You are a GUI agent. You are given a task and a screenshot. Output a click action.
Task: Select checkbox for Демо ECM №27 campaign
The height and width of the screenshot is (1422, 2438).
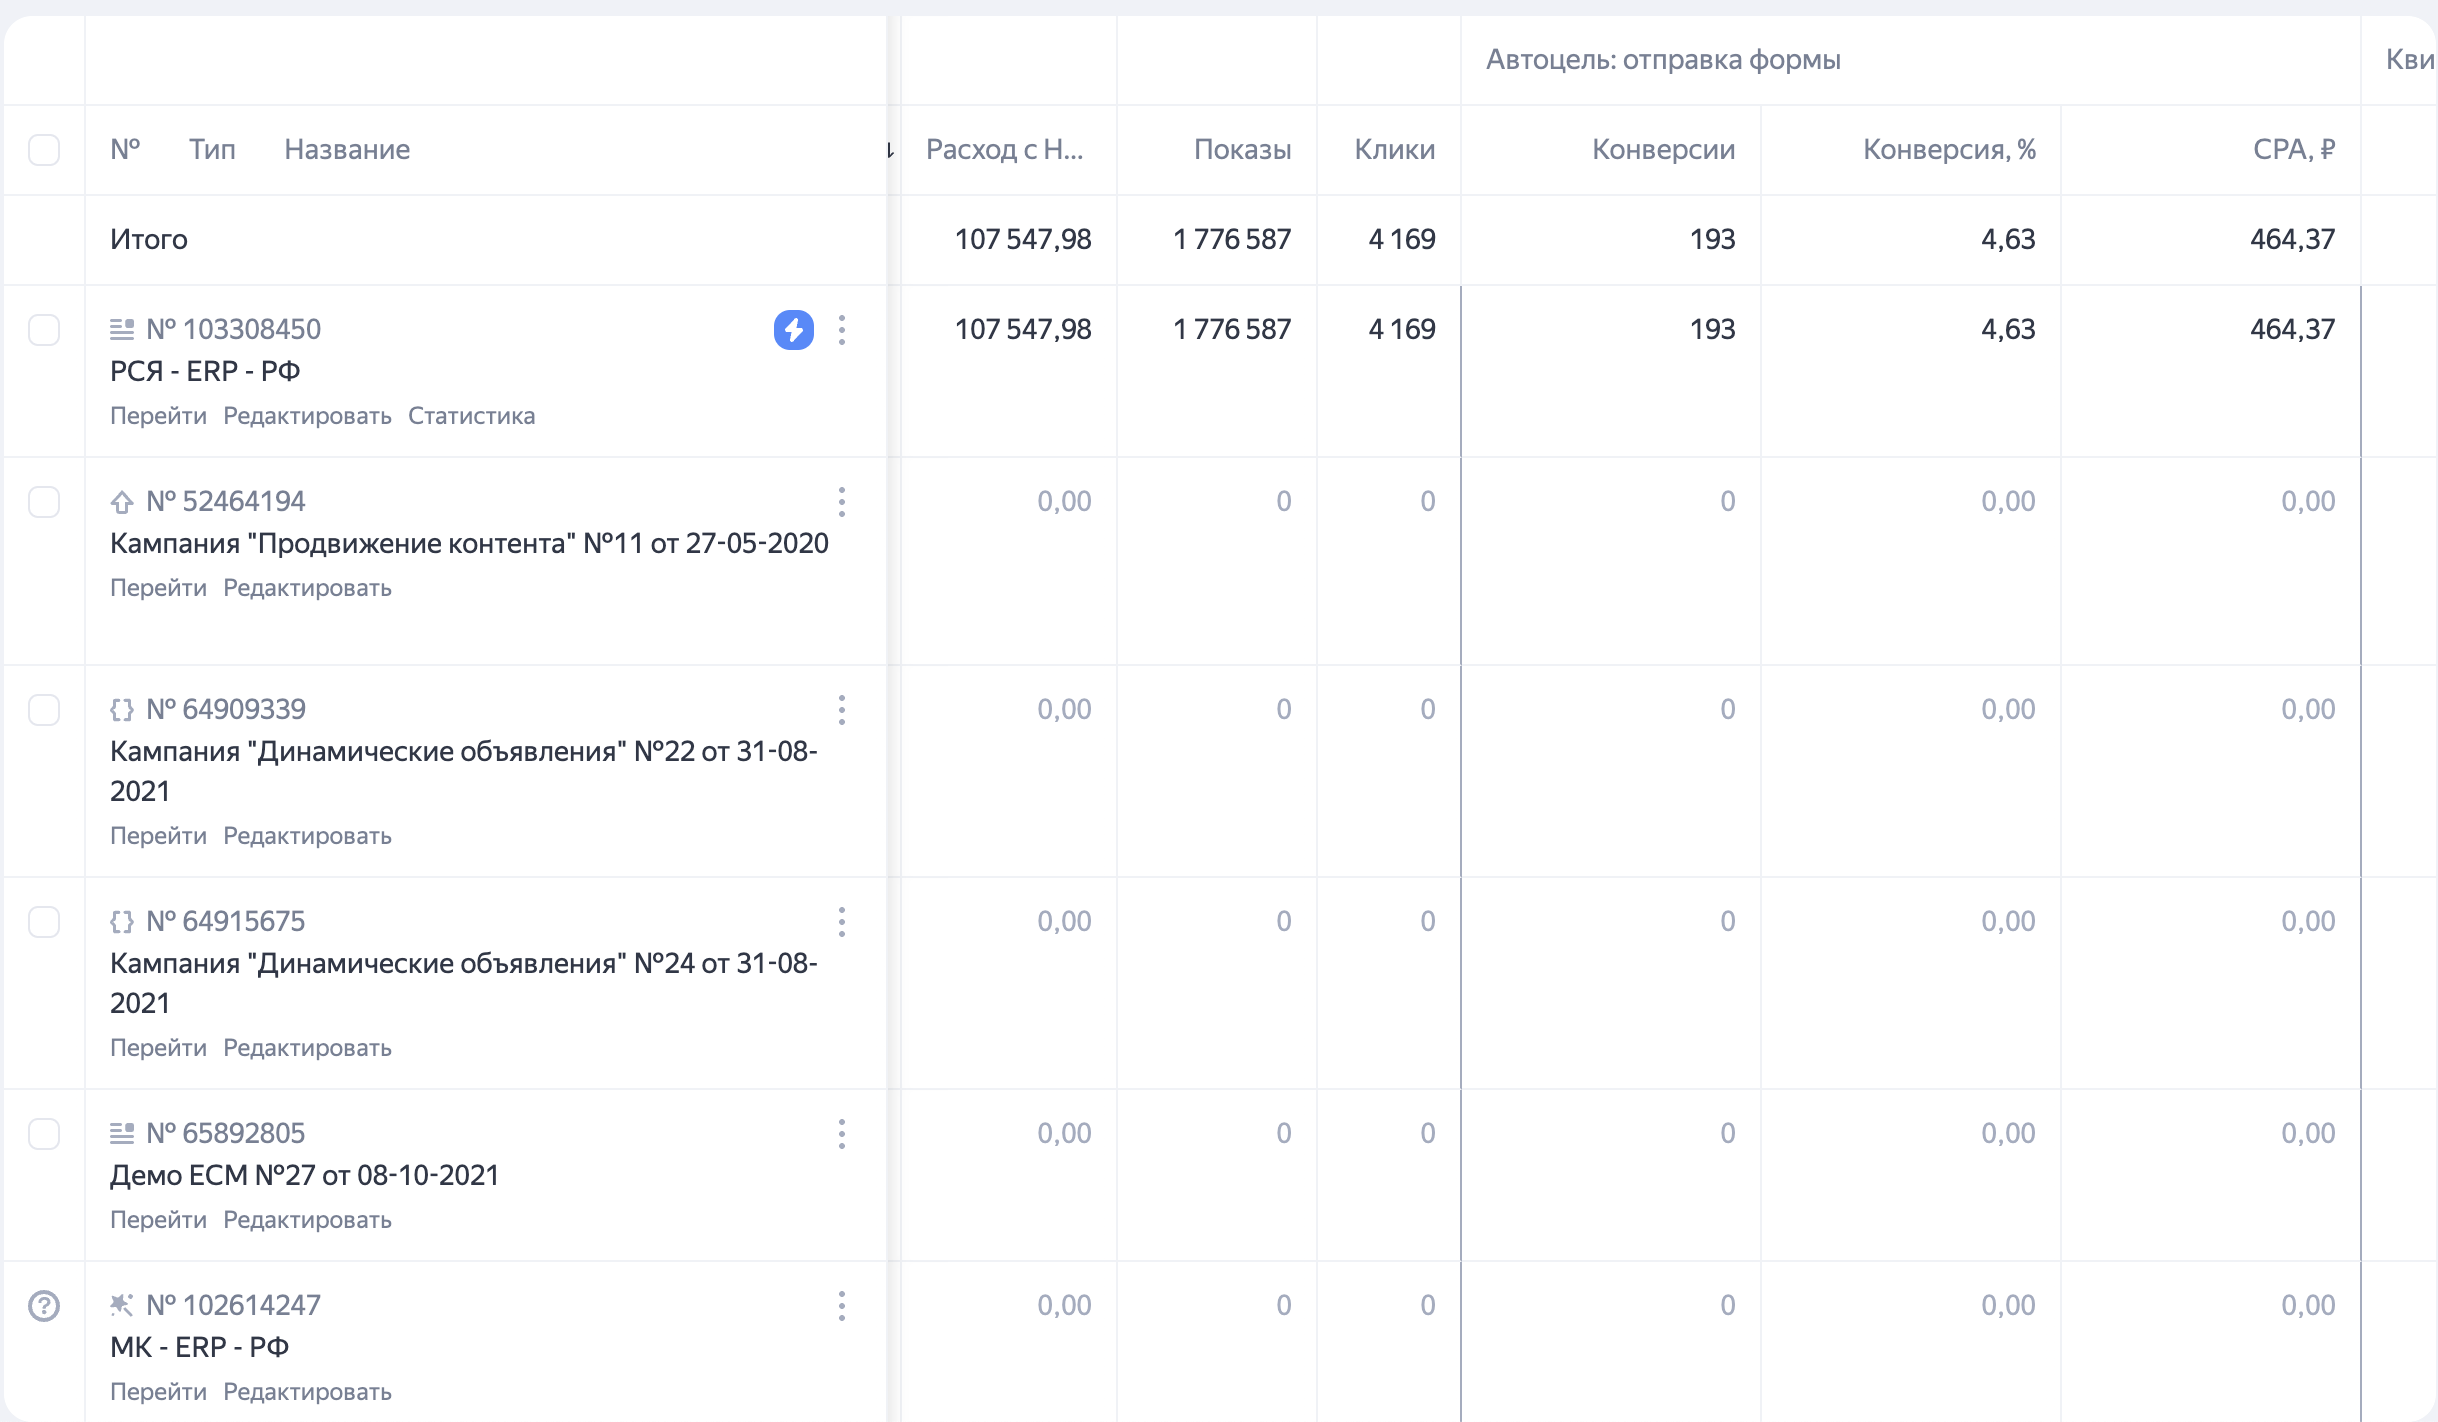pyautogui.click(x=44, y=1134)
